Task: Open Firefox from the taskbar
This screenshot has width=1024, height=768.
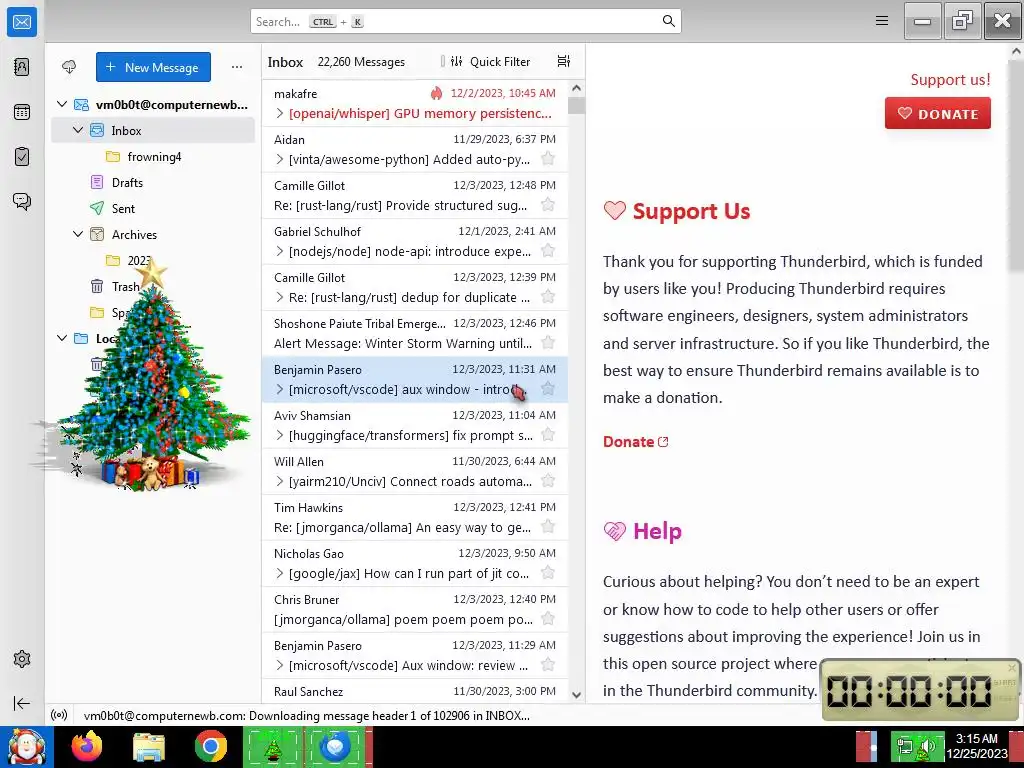Action: [x=87, y=747]
